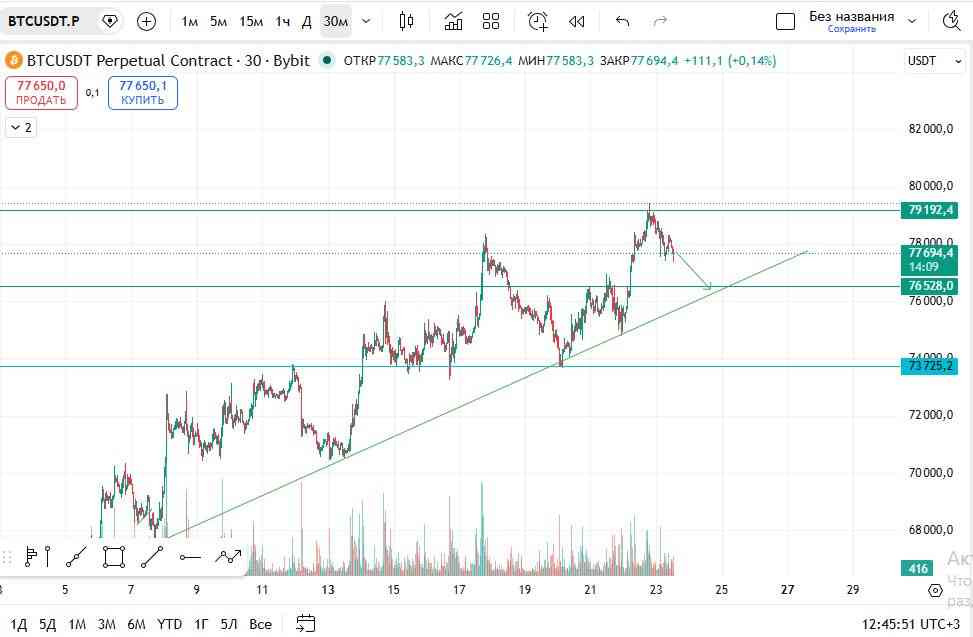Select the 3М date range
This screenshot has height=637, width=973.
[107, 623]
